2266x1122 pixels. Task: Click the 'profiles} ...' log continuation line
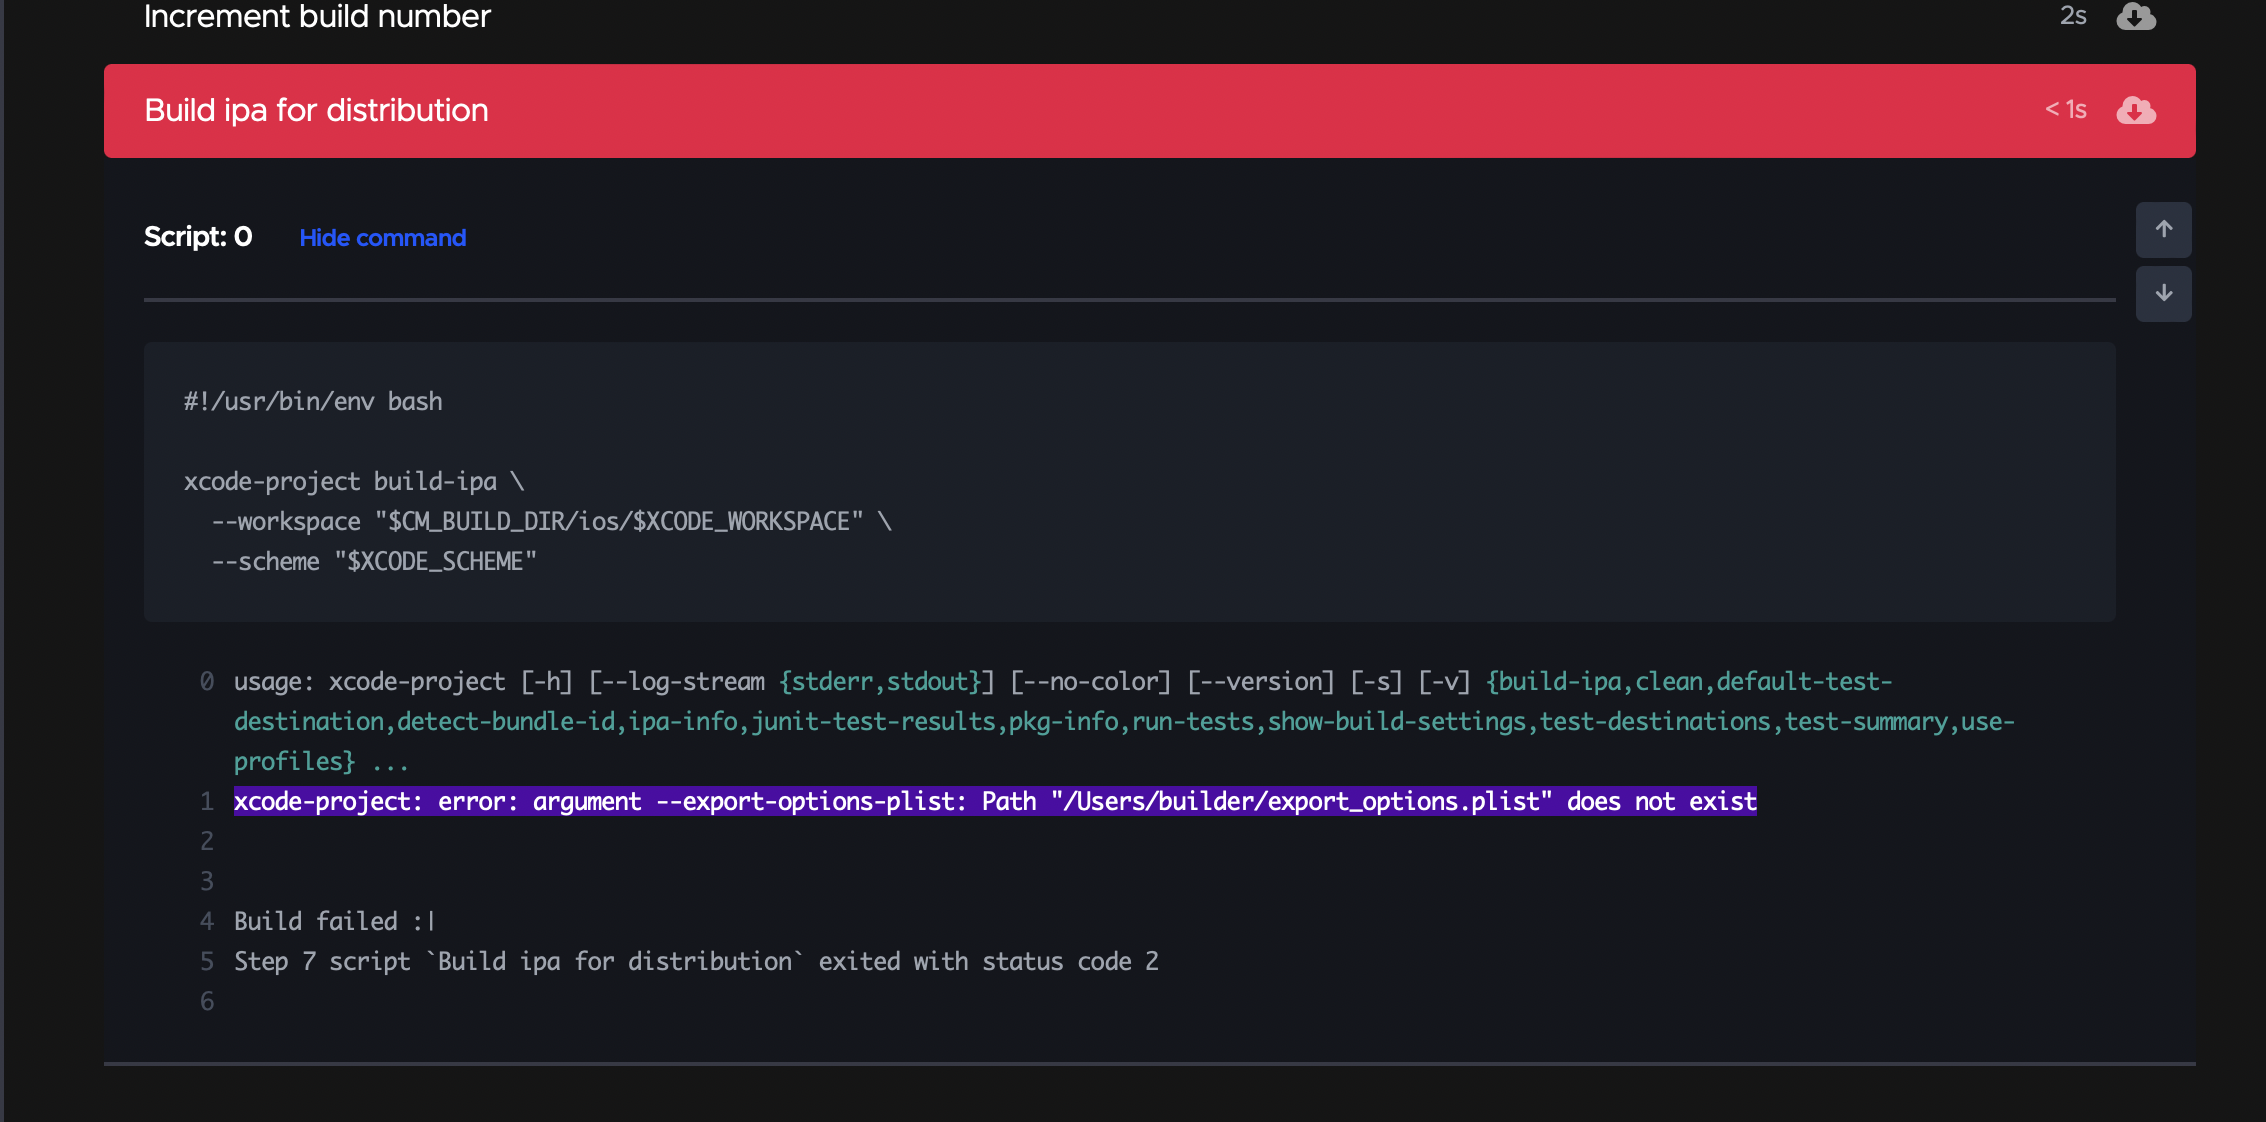click(x=321, y=761)
